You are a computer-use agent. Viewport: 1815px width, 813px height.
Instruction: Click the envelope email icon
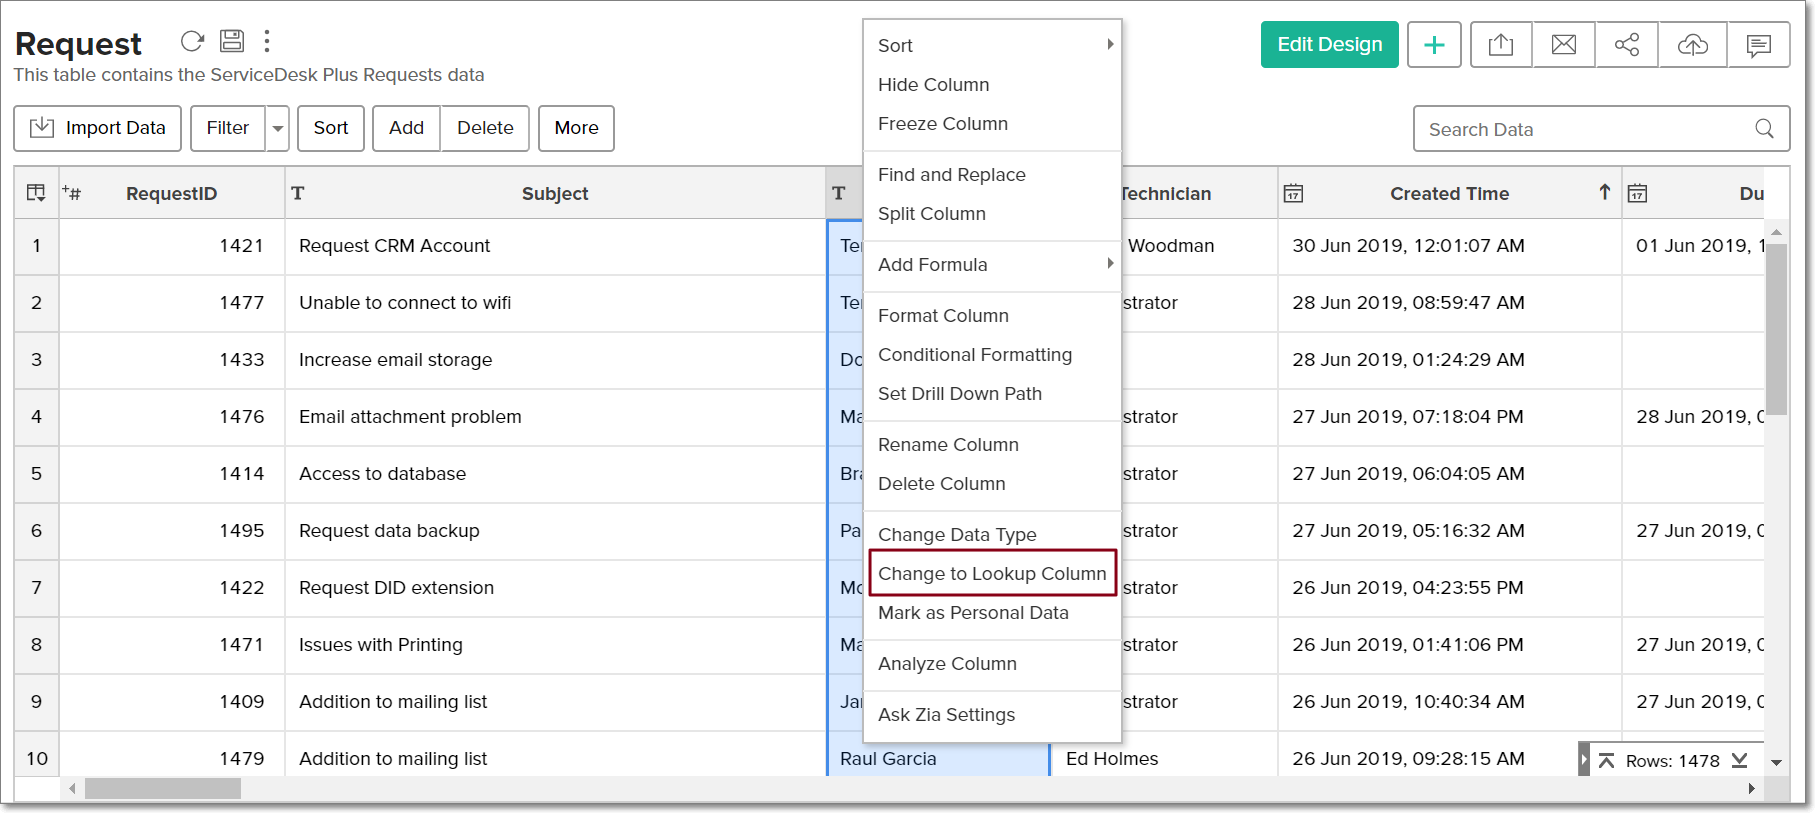[1564, 45]
